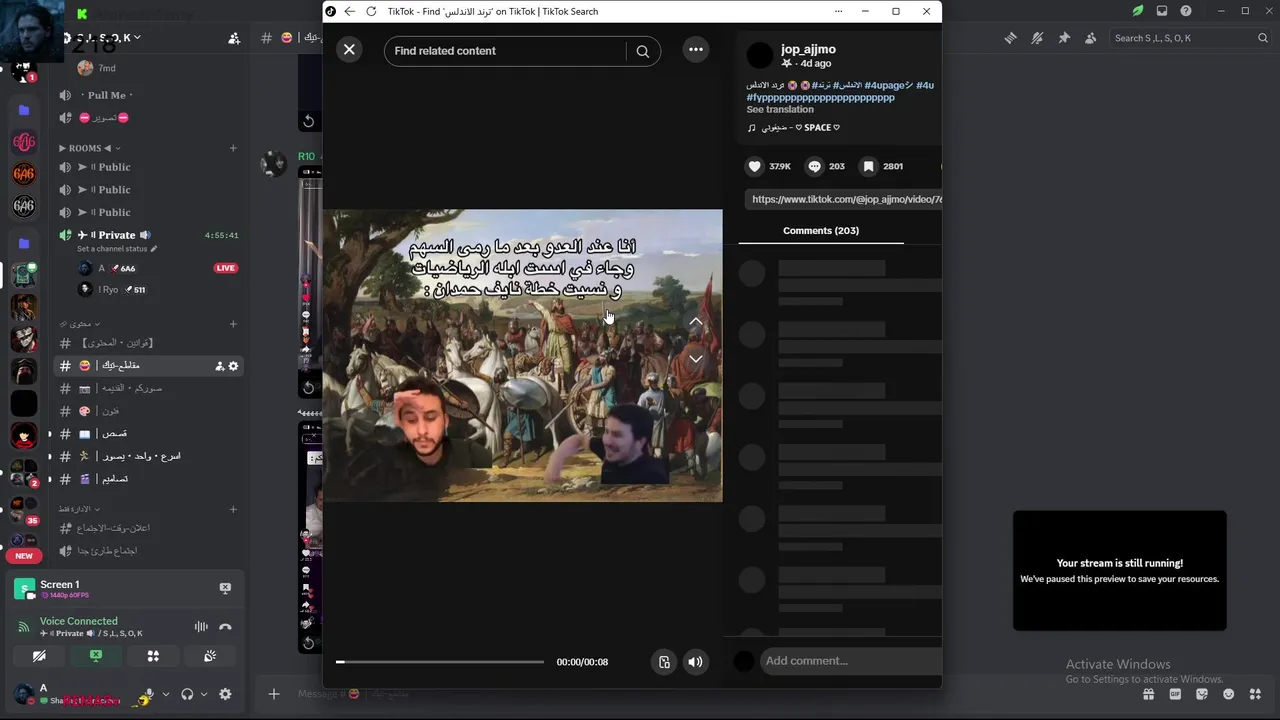Open browser window menu dots in title bar
Image resolution: width=1280 pixels, height=720 pixels.
[838, 11]
